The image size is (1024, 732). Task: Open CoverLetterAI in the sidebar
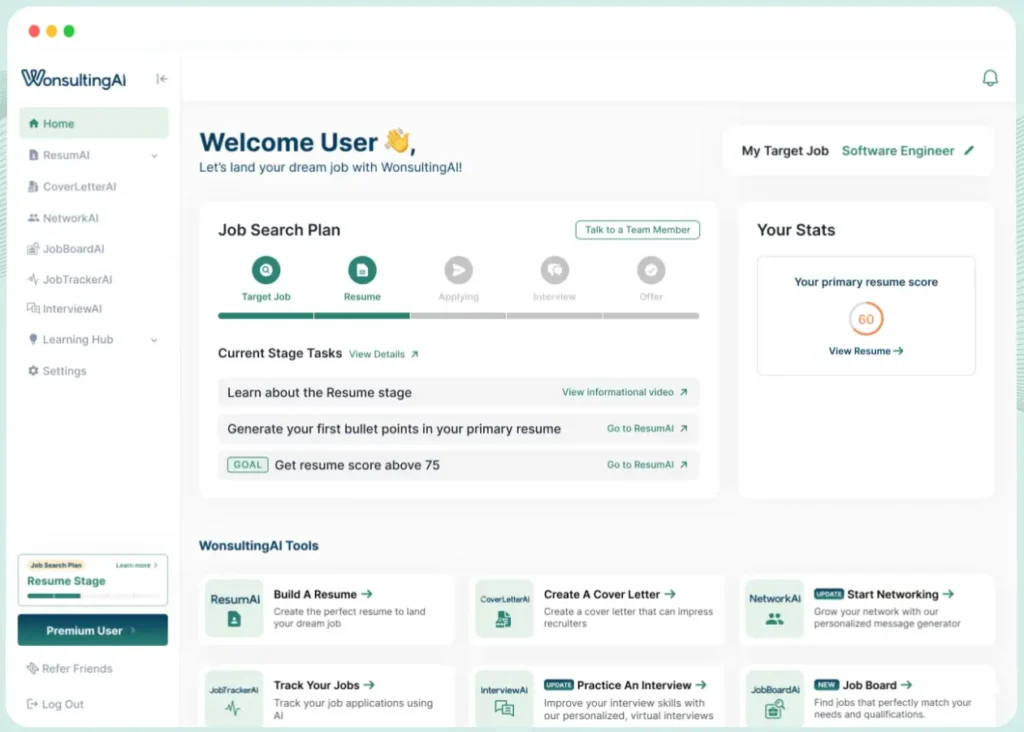[x=79, y=187]
